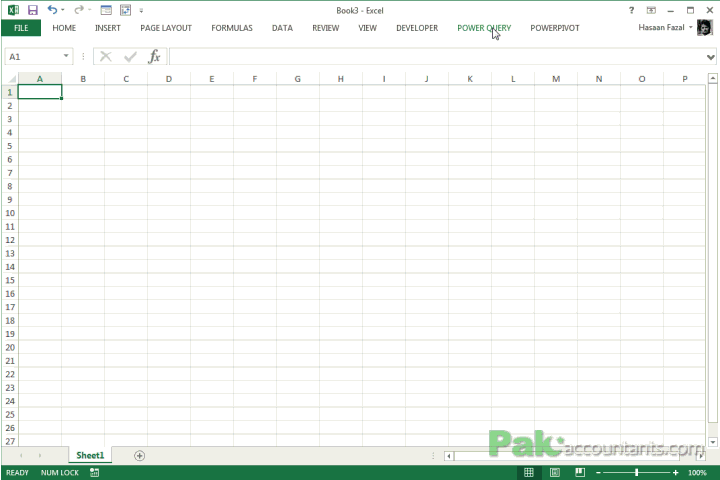Open the POWERPIVOT tab
Screen dimensions: 720x480
555,28
